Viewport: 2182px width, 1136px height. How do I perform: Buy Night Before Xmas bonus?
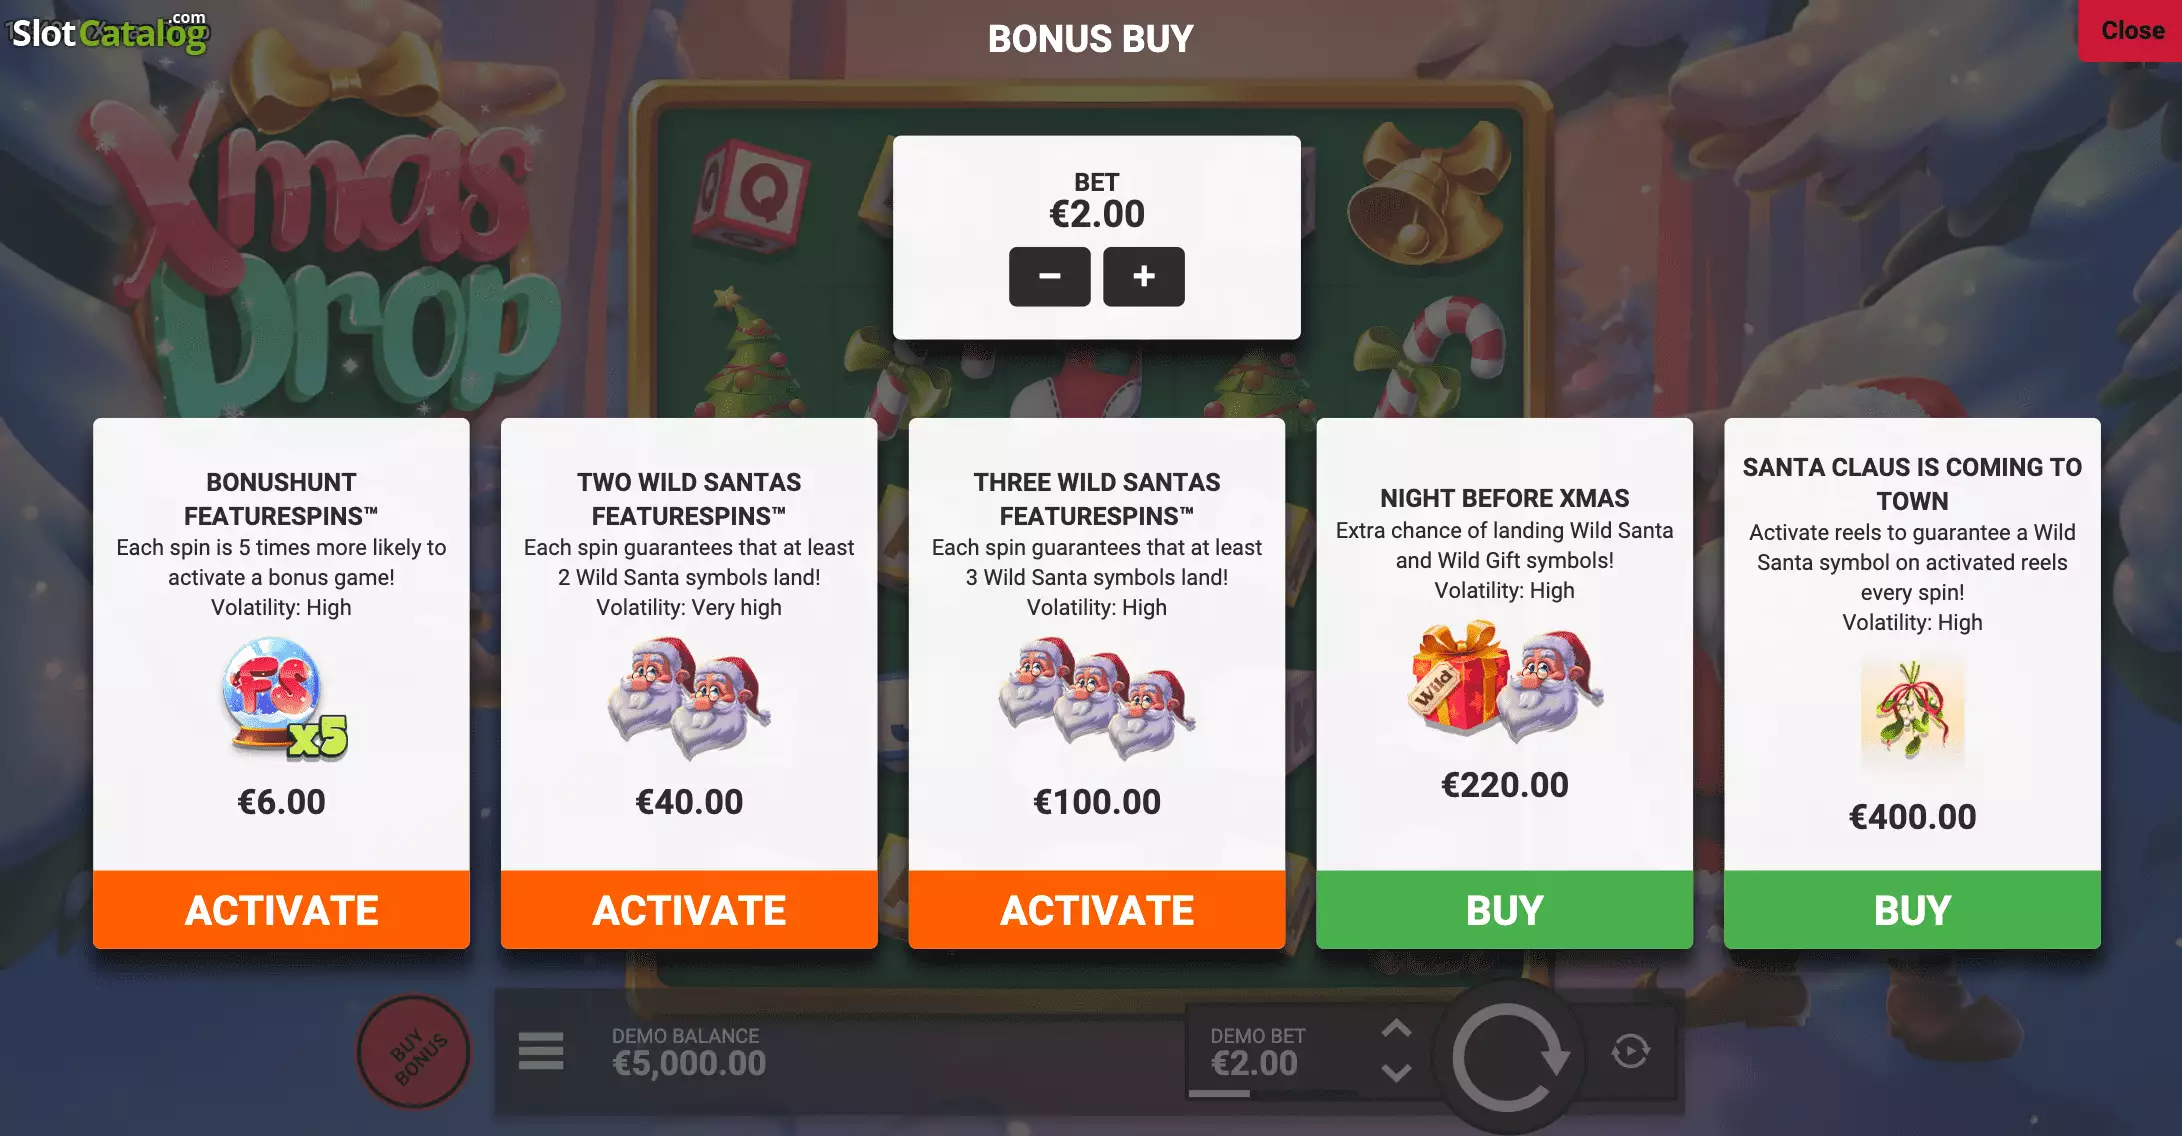click(x=1505, y=910)
